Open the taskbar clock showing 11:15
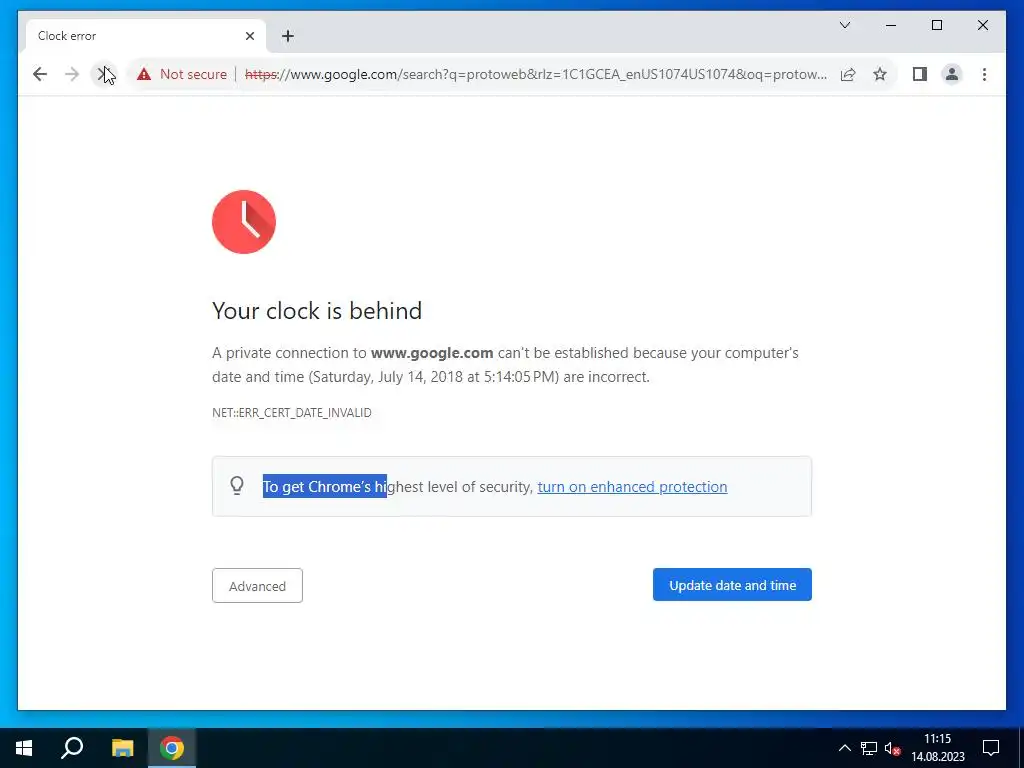1024x768 pixels. (x=938, y=748)
